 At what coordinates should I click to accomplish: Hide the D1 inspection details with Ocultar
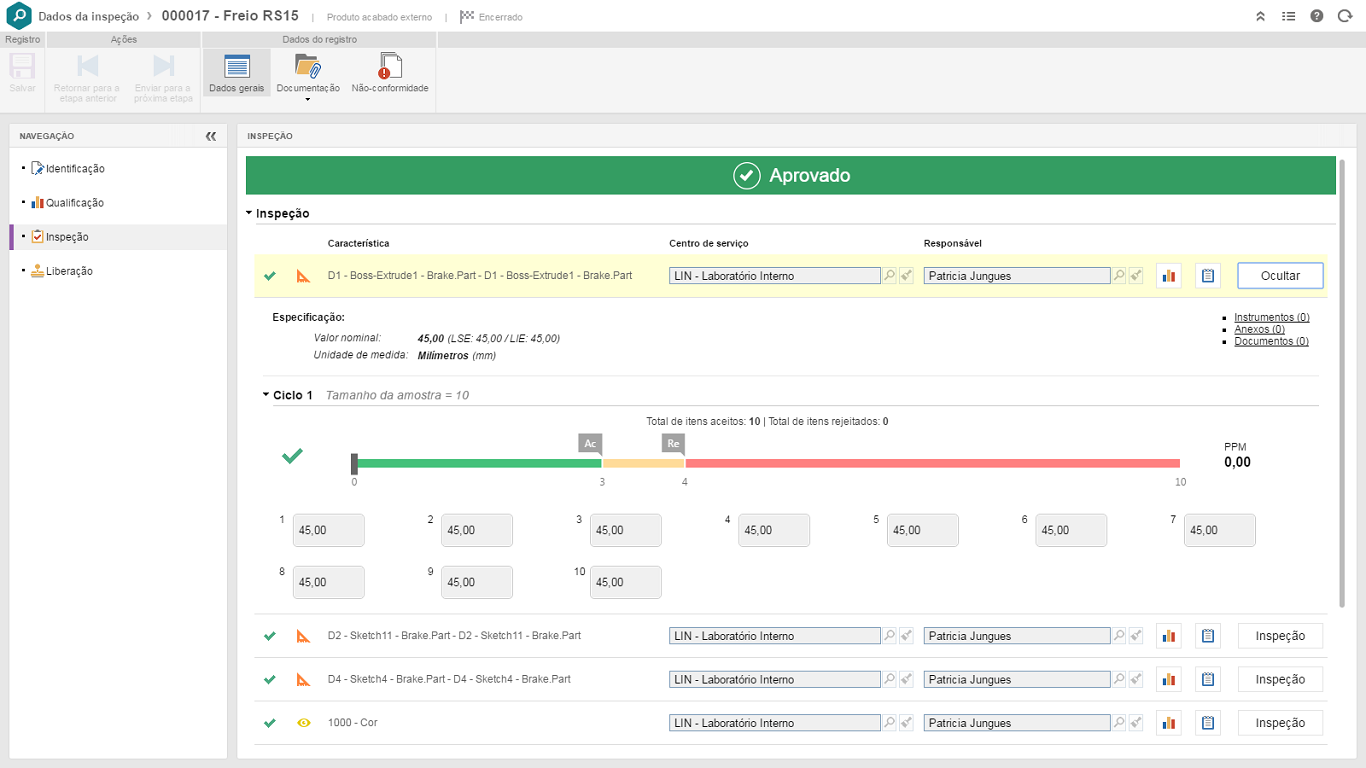tap(1280, 275)
